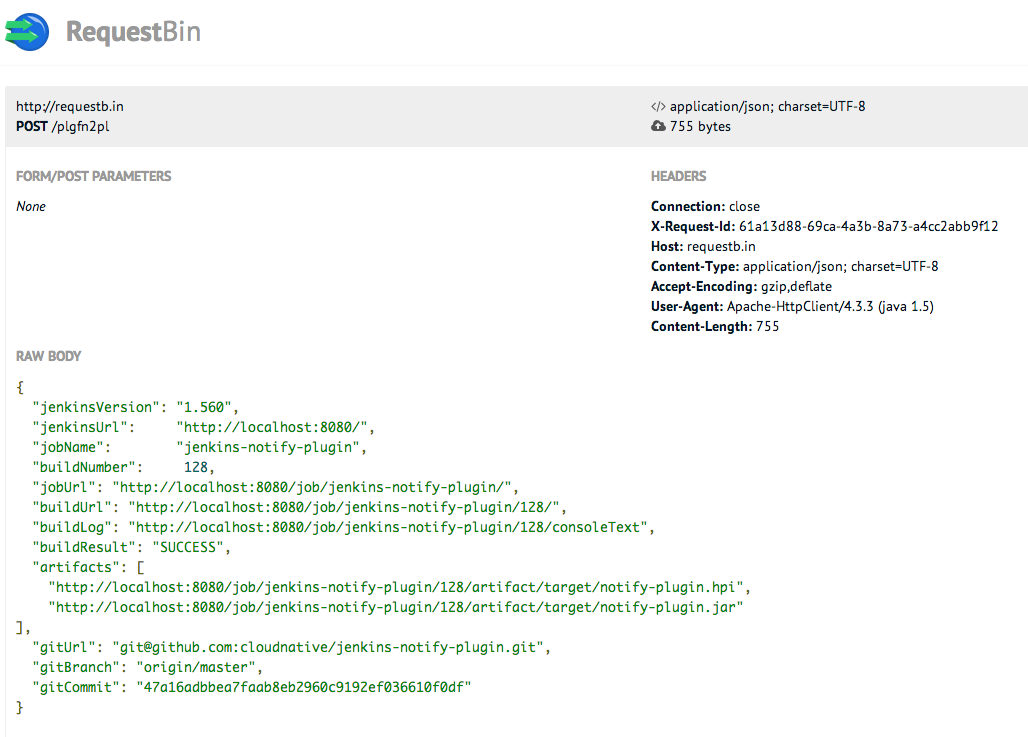Click the buildUrl line in body

pos(299,508)
